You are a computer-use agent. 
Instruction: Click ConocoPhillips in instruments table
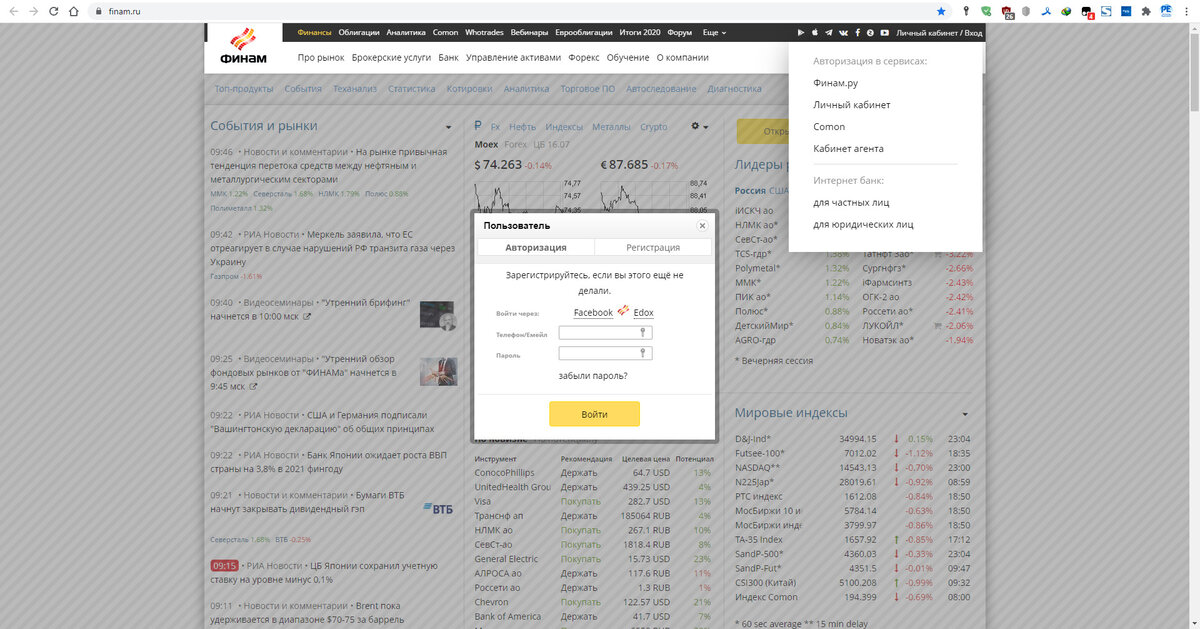click(x=505, y=472)
